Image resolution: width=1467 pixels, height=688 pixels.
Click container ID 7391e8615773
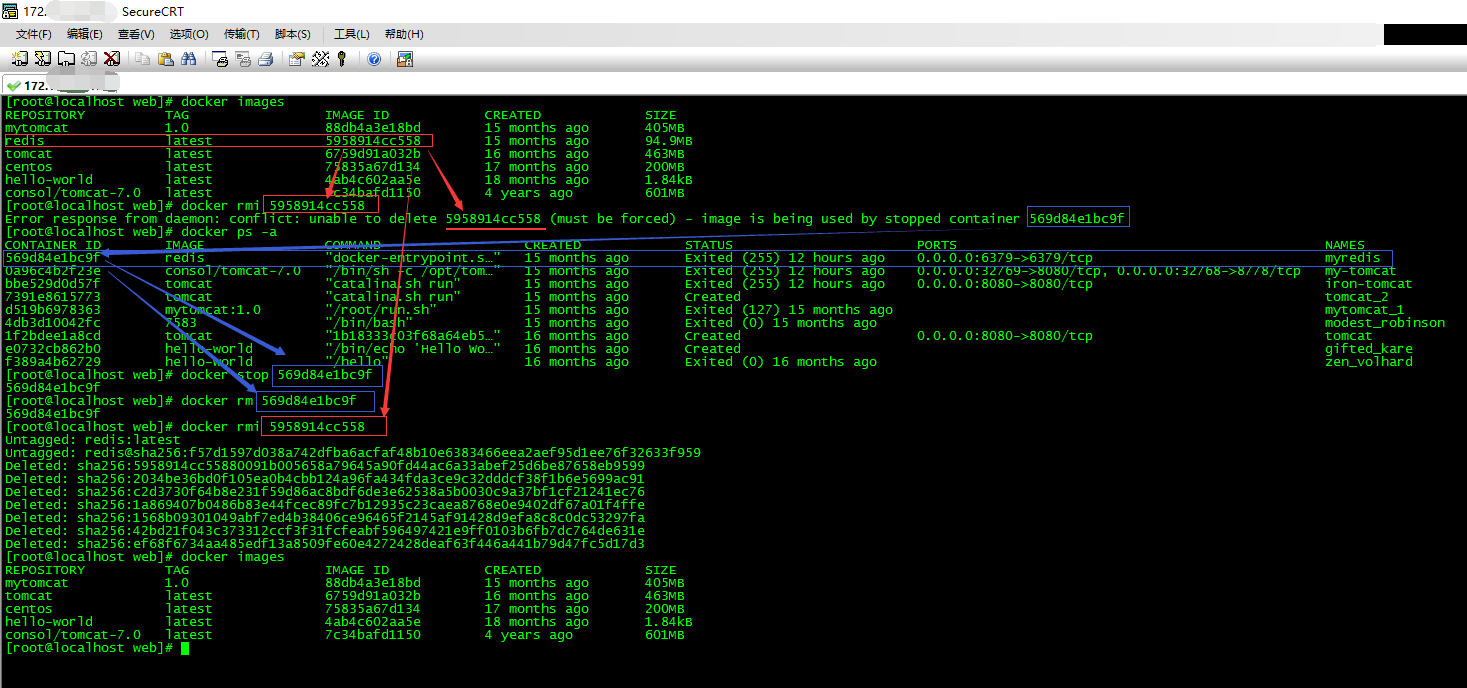53,297
